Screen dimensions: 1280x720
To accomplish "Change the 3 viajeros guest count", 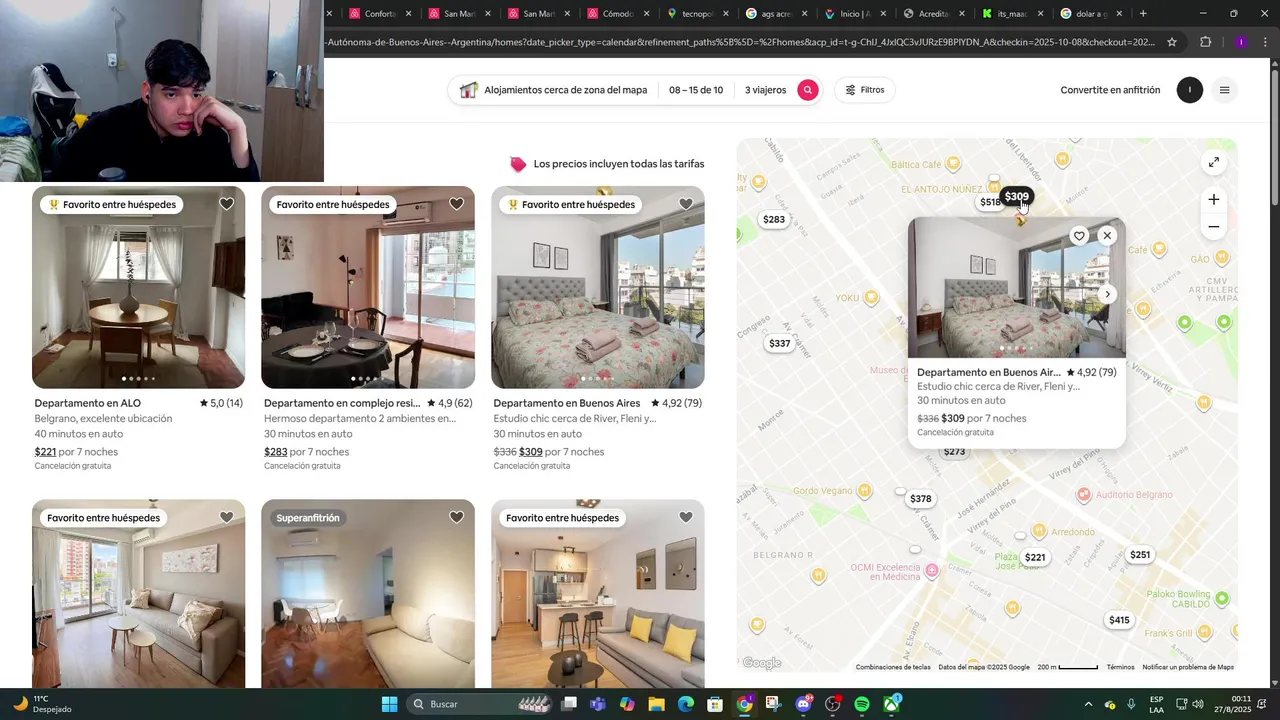I will [765, 90].
